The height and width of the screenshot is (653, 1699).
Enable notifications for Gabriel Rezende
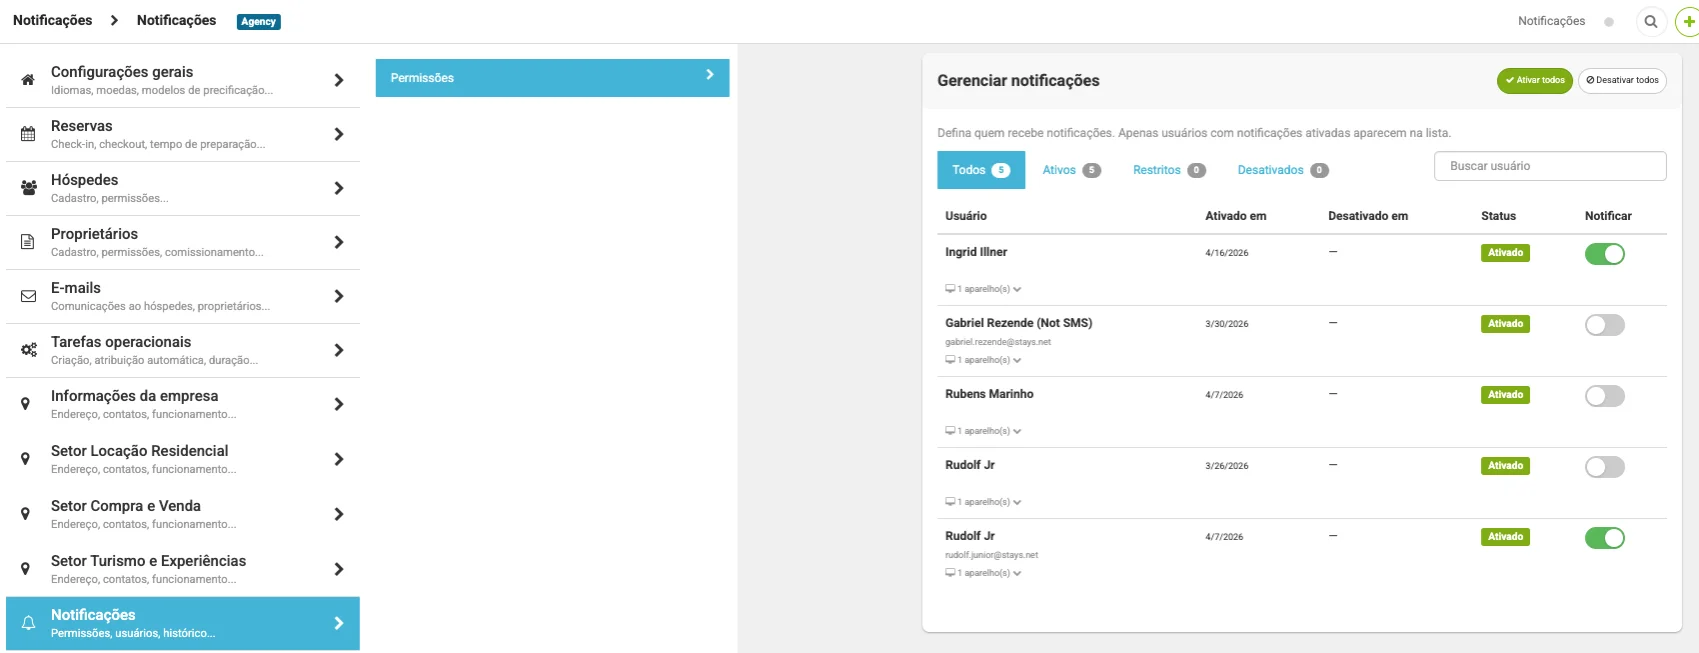point(1604,325)
